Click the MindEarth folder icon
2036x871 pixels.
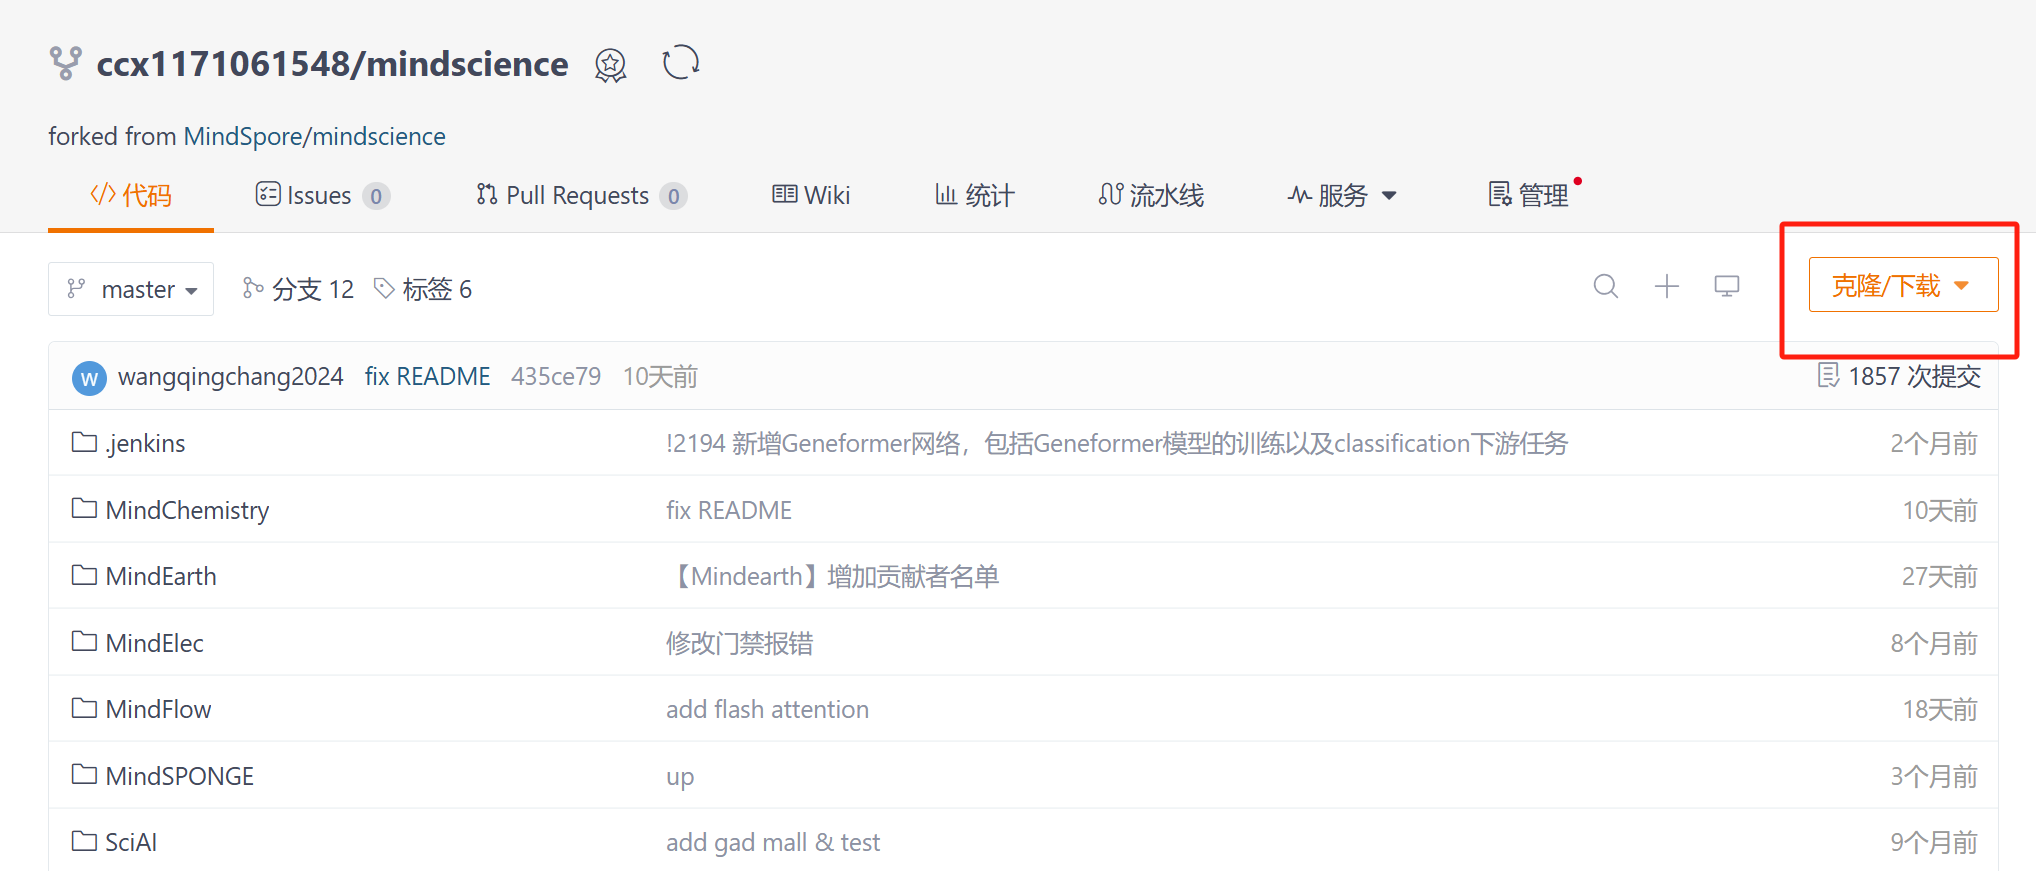84,575
